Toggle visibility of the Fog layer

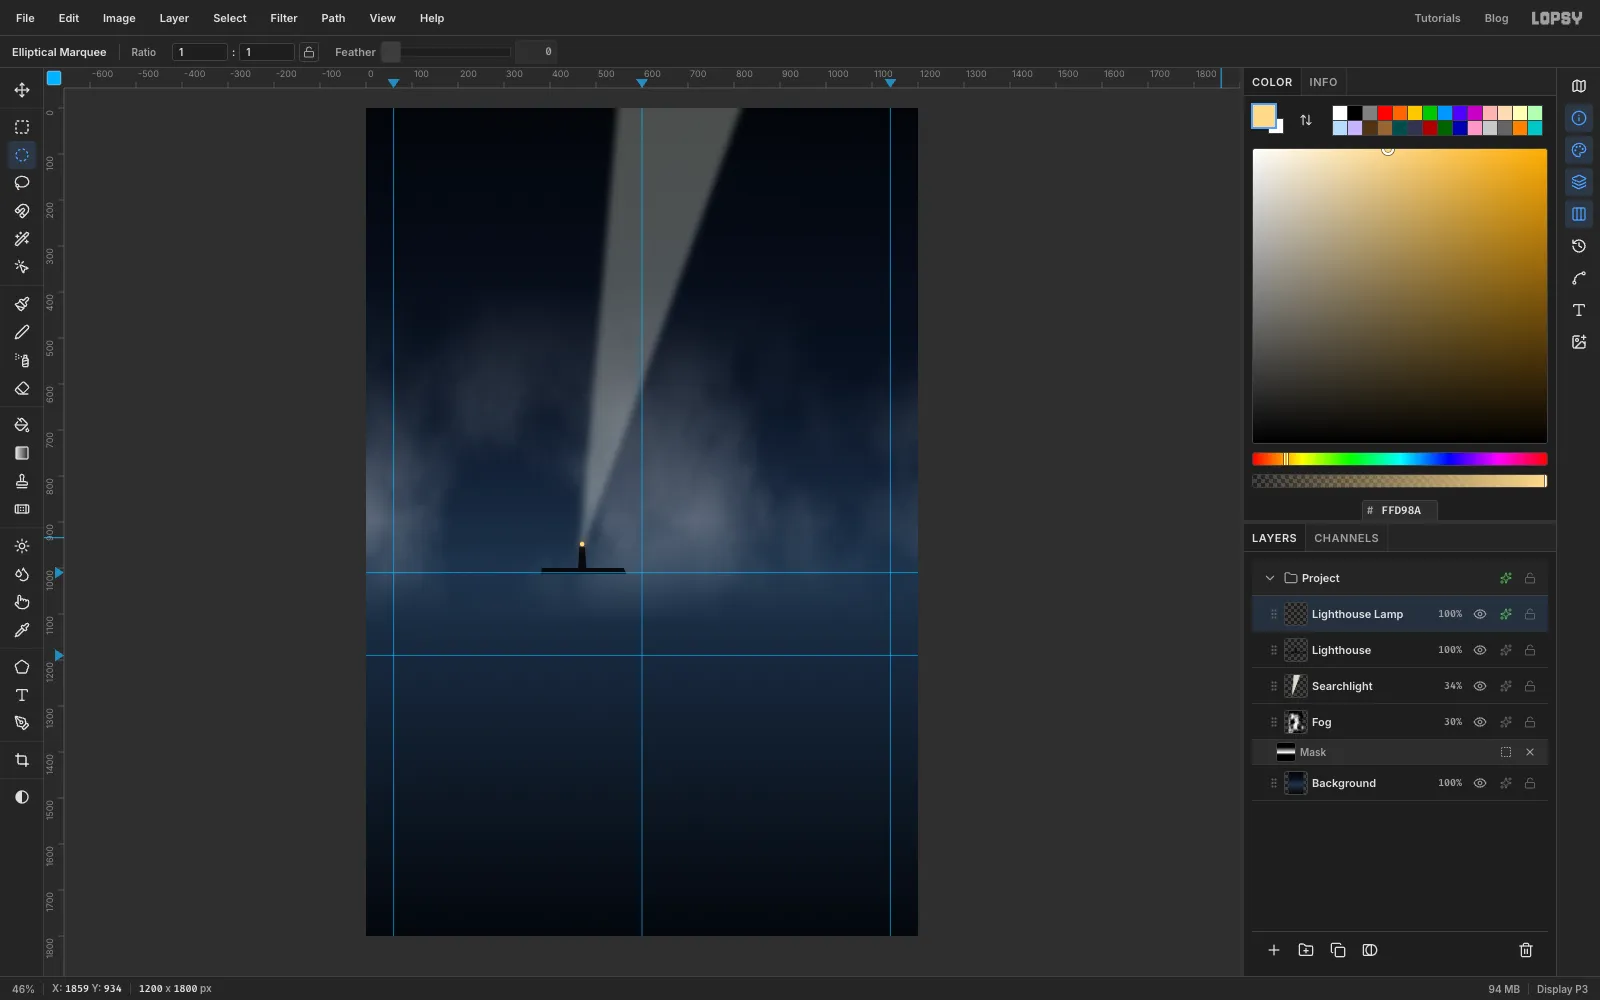(1480, 722)
